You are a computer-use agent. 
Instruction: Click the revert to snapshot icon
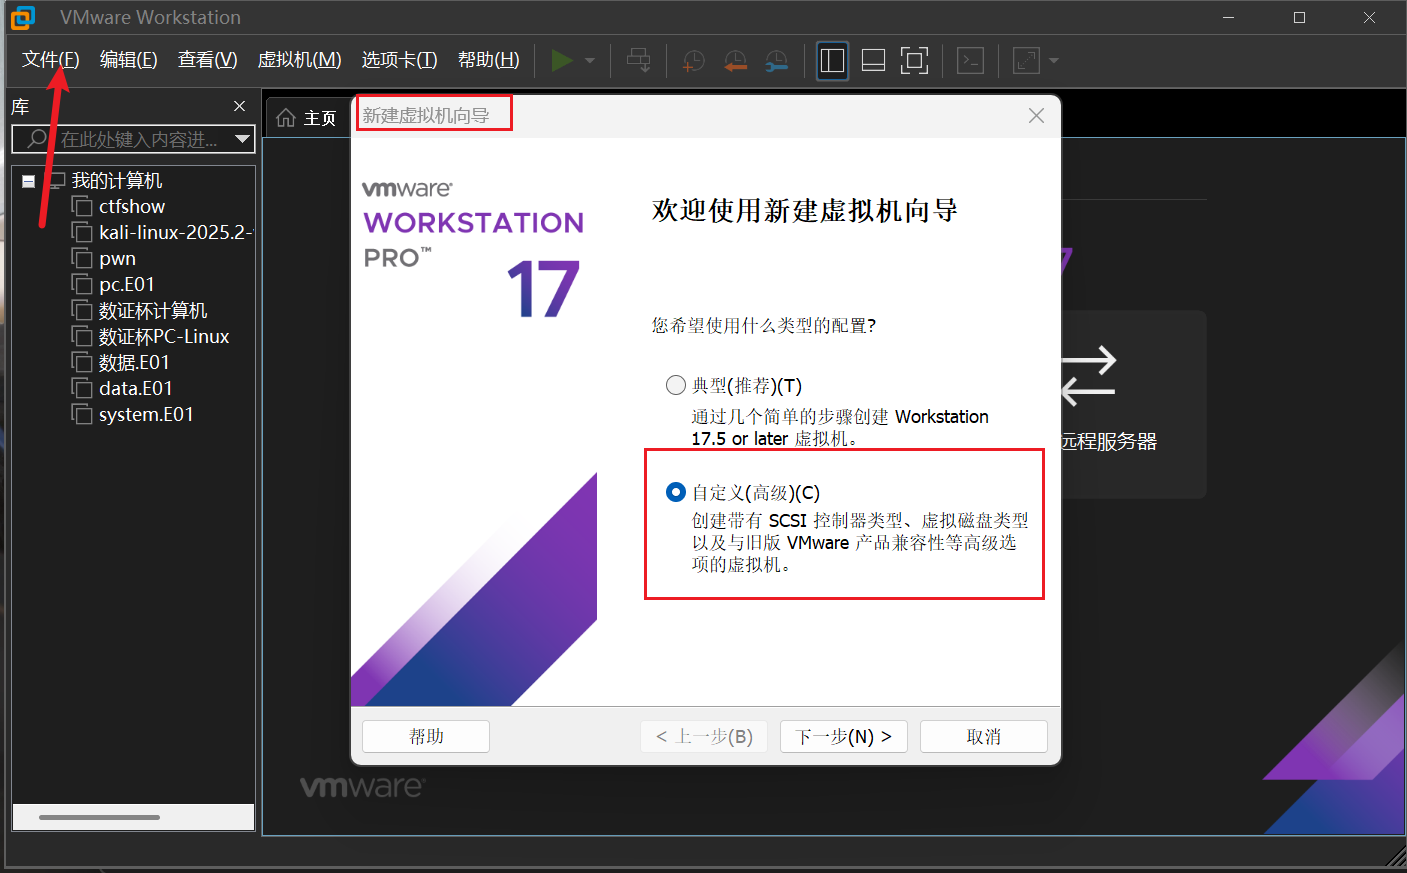click(x=735, y=61)
